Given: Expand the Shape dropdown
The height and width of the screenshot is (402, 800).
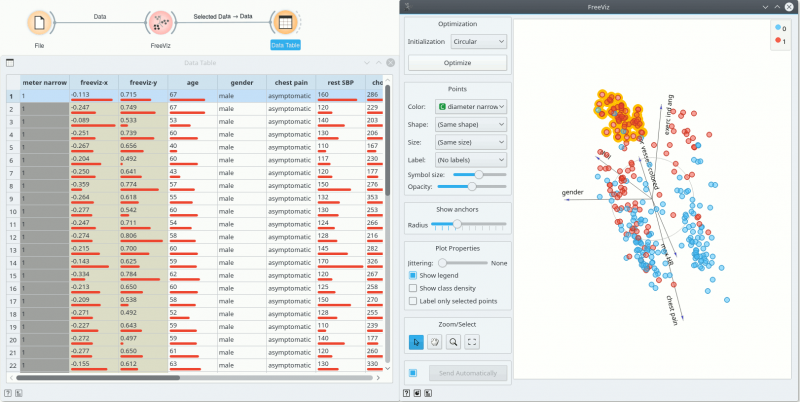Looking at the screenshot, I should [471, 124].
